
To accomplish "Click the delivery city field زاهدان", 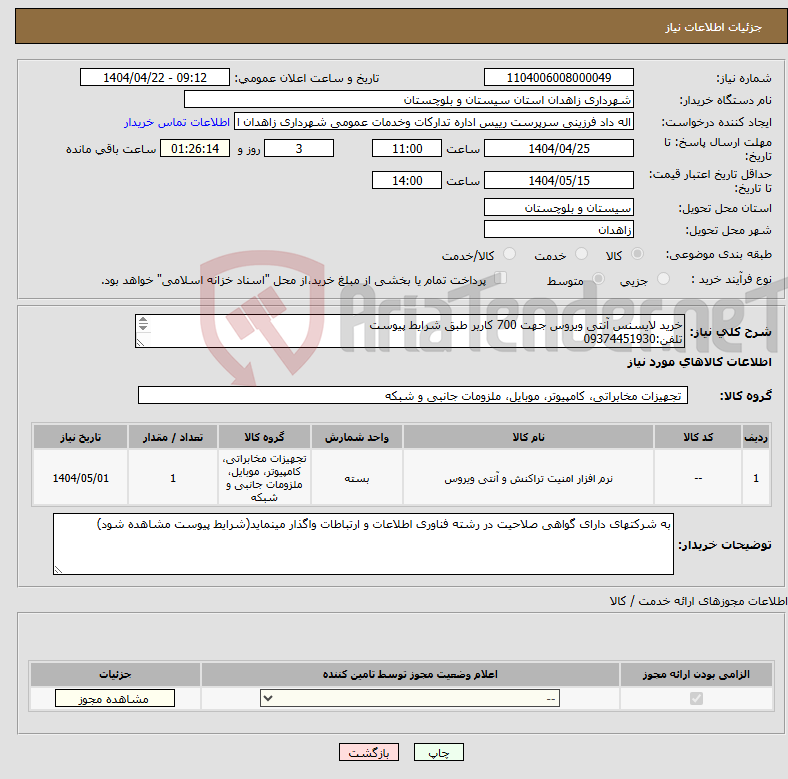I will click(x=558, y=229).
